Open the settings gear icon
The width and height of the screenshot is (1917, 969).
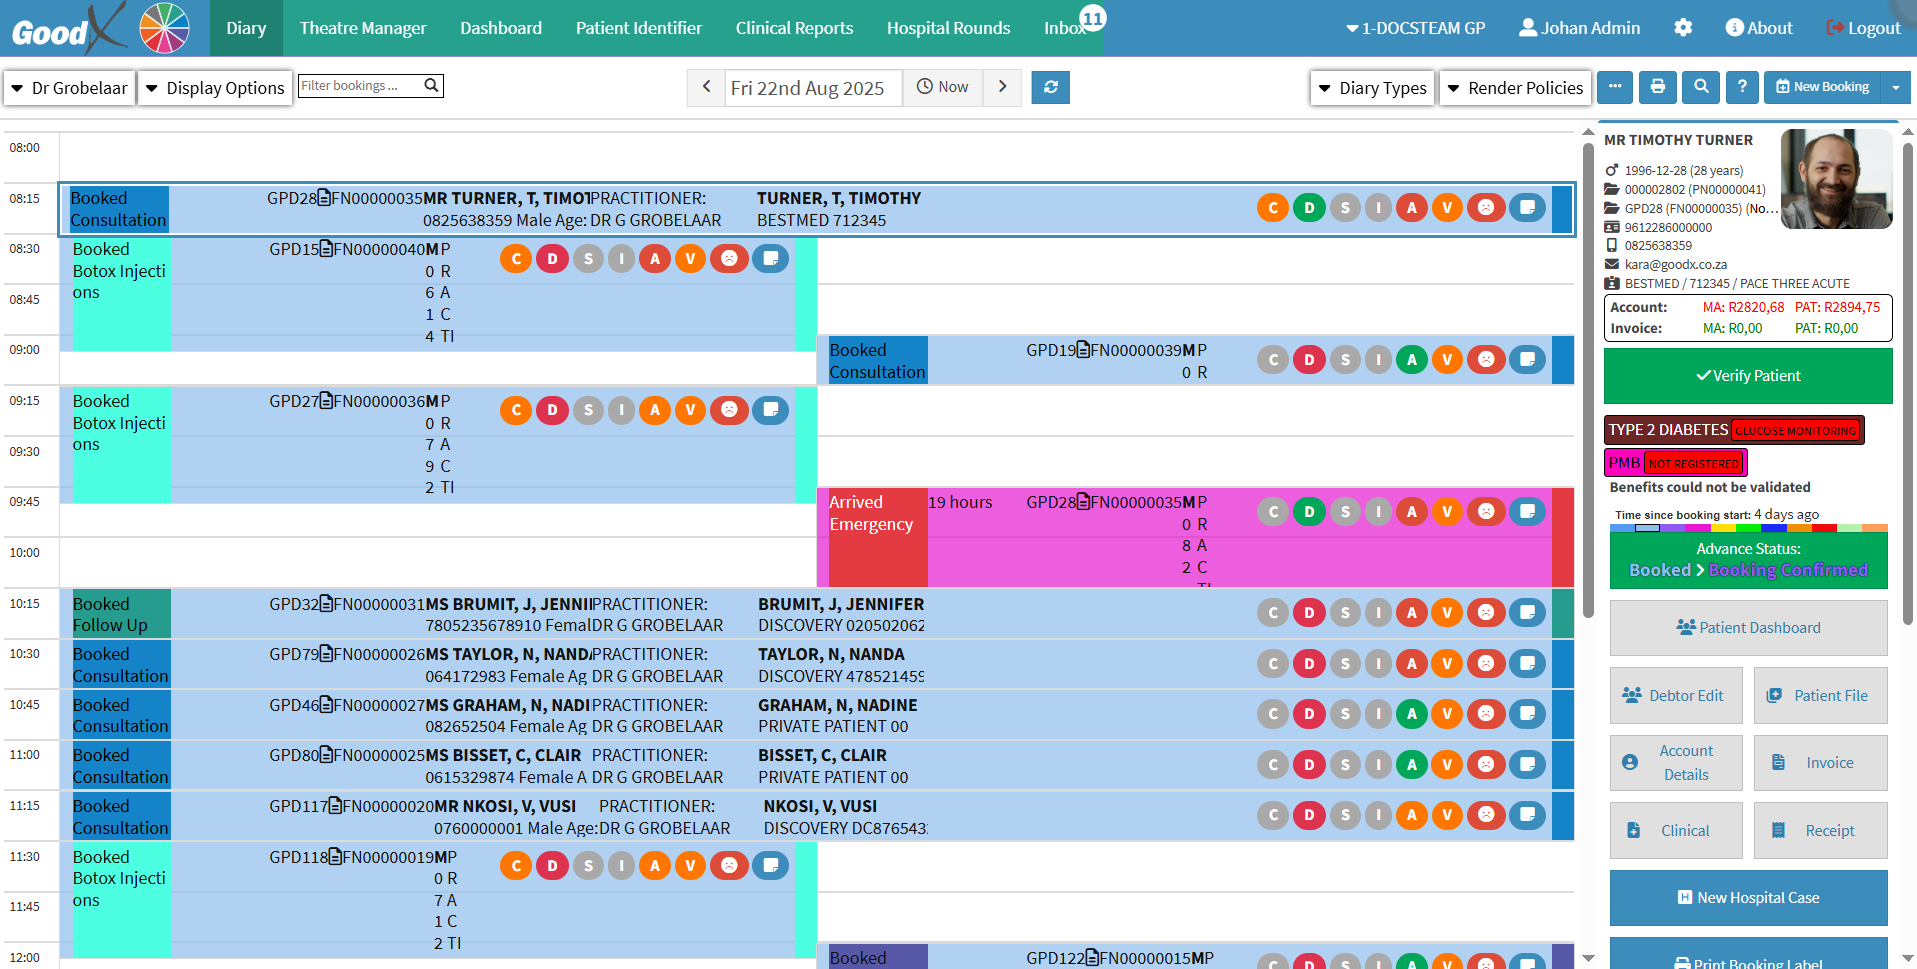click(x=1683, y=28)
